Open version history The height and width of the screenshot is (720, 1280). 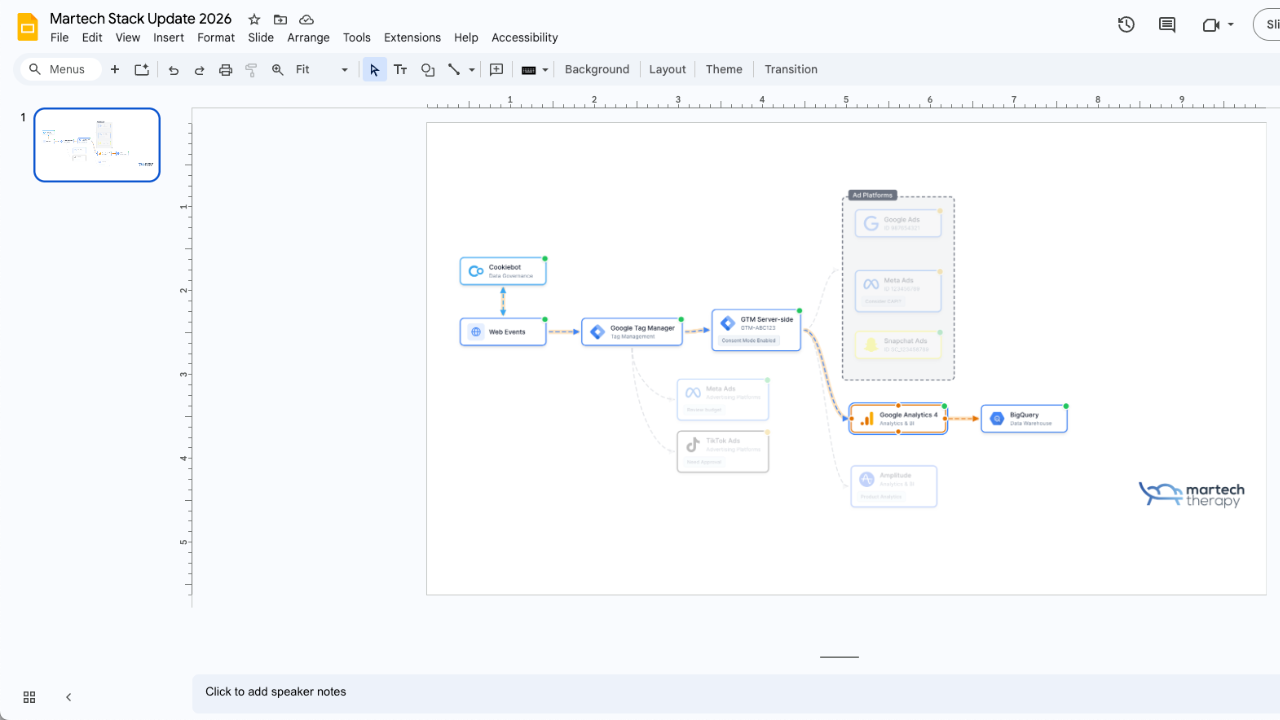point(1125,25)
